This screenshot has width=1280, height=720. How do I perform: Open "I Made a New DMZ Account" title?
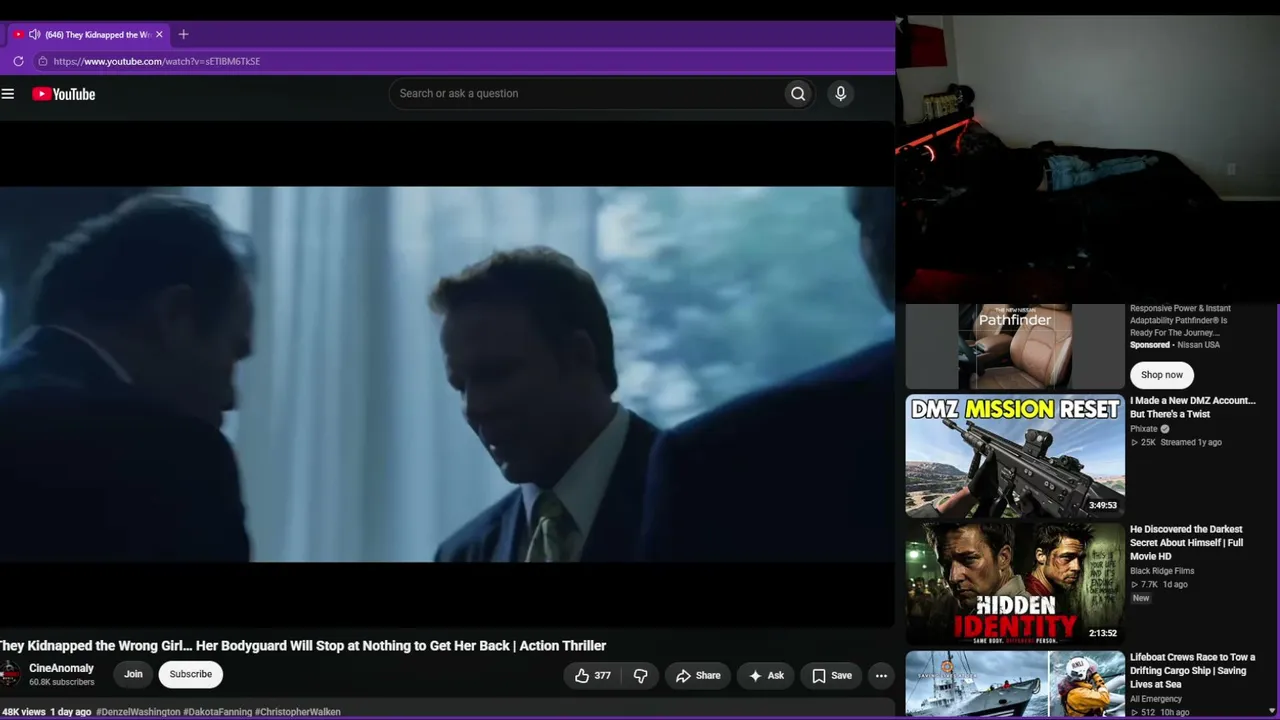coord(1193,407)
